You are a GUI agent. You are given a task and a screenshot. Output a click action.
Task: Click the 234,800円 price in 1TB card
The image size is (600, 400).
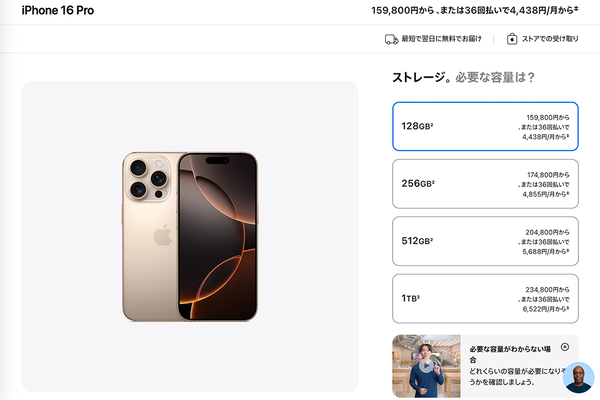point(547,290)
